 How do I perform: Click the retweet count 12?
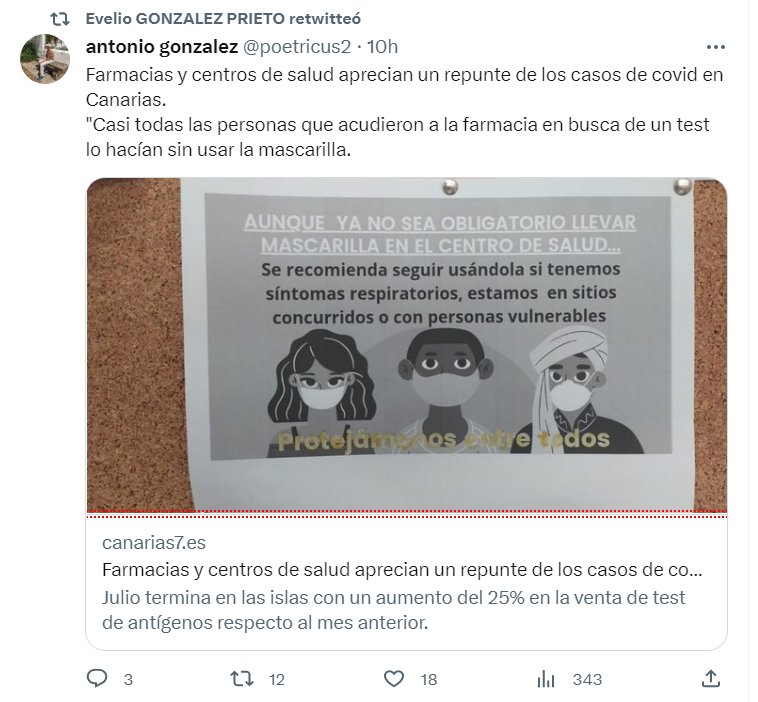[x=277, y=680]
